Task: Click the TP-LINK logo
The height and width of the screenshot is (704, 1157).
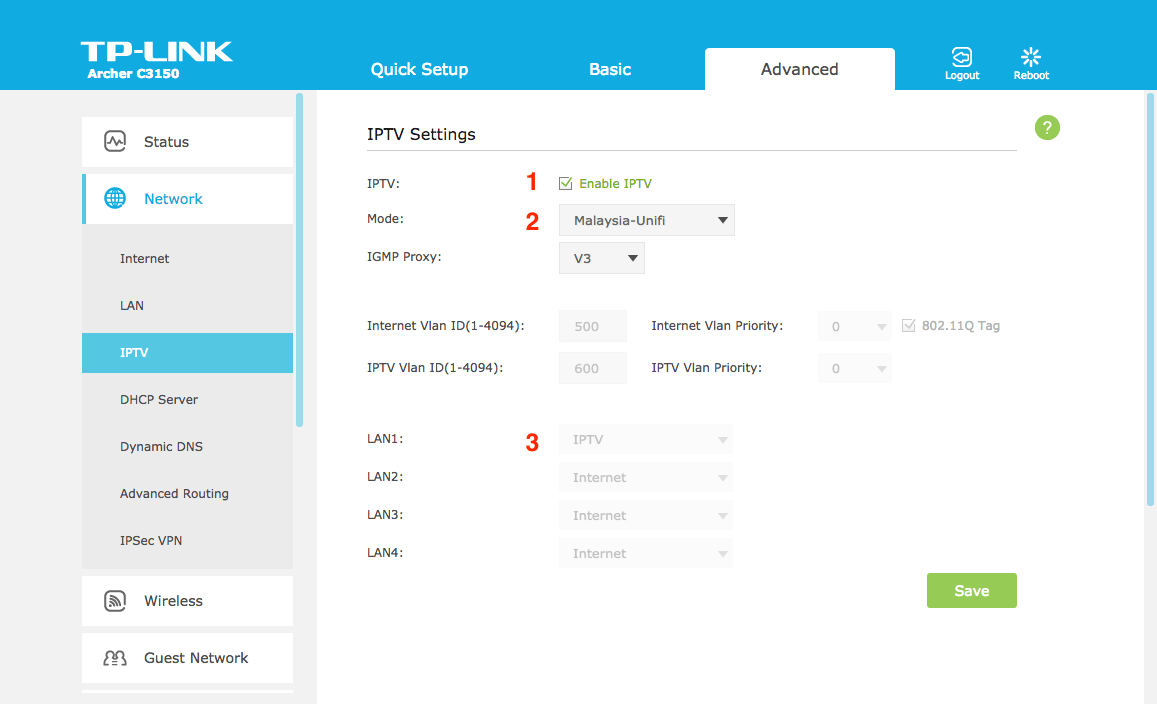Action: 156,52
